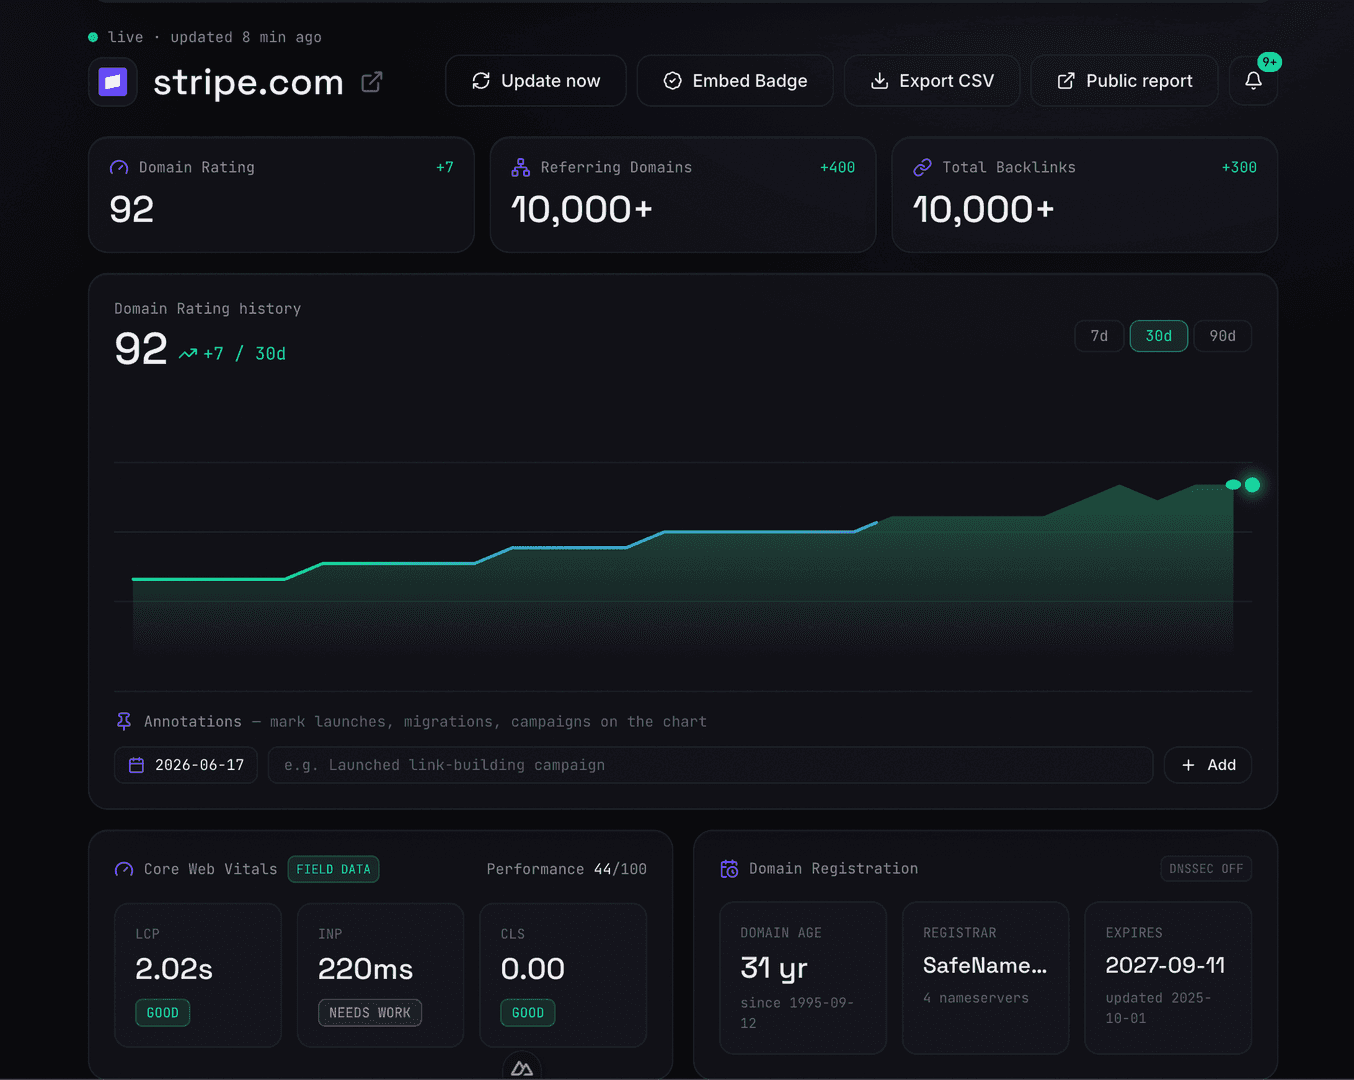
Task: Click the 31 yr domain age value
Action: 773,968
